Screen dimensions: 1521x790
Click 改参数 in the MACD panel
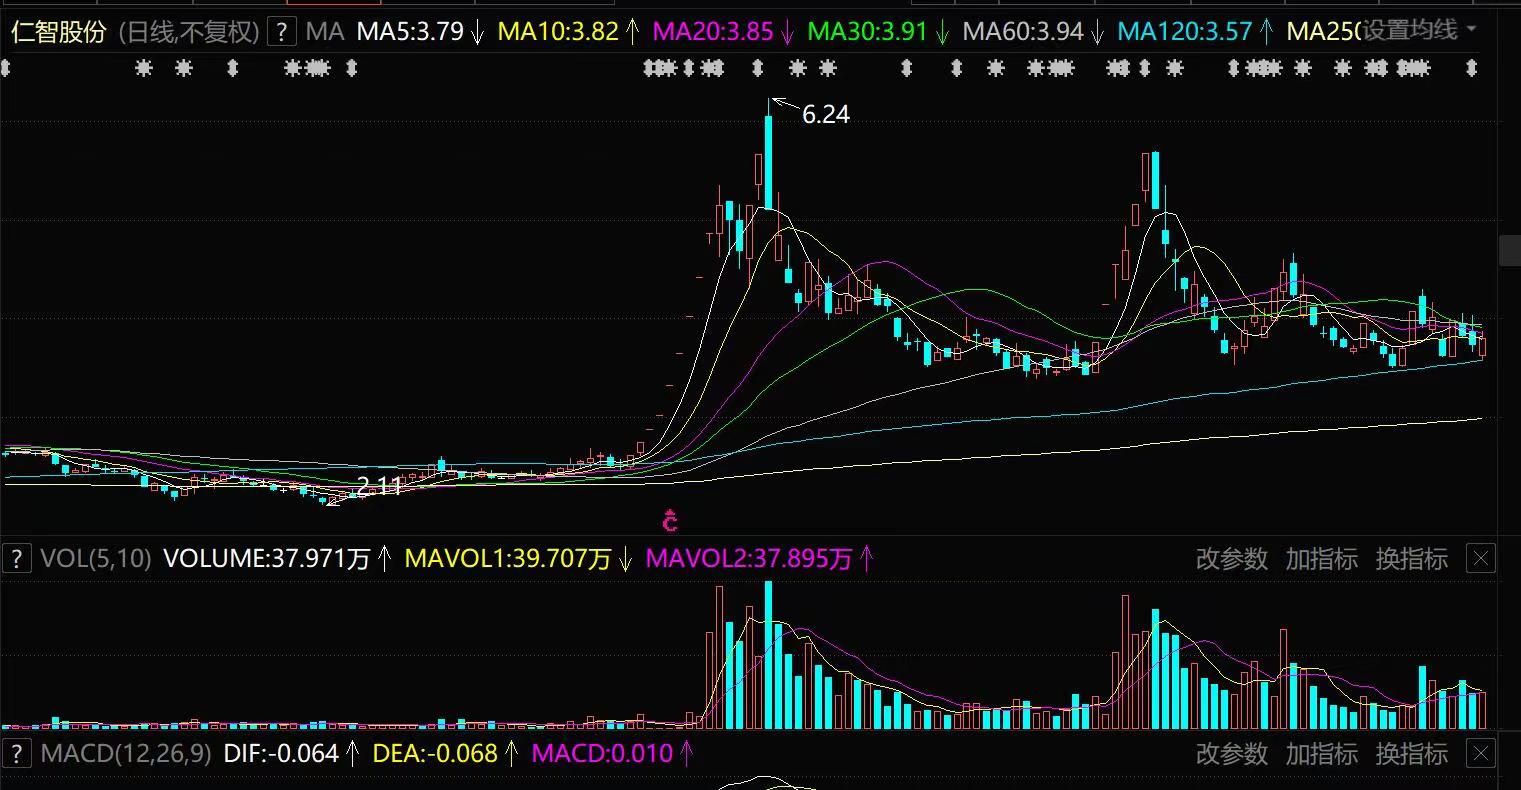coord(1231,752)
